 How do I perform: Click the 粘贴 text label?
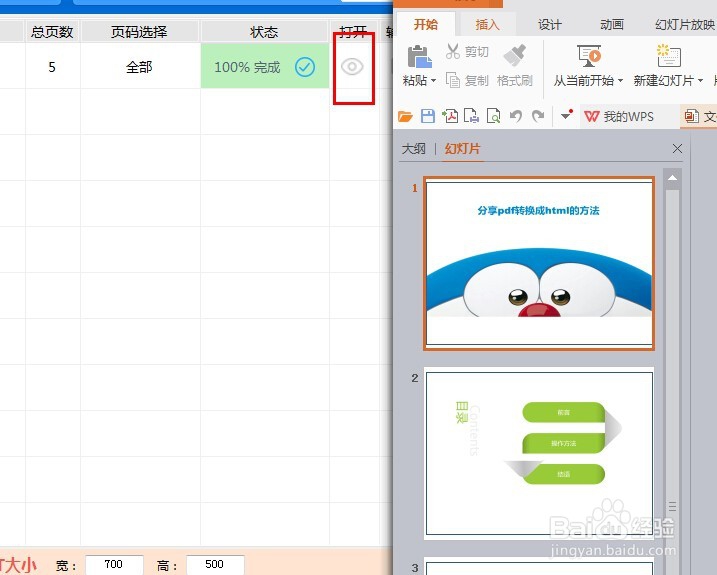[x=415, y=81]
